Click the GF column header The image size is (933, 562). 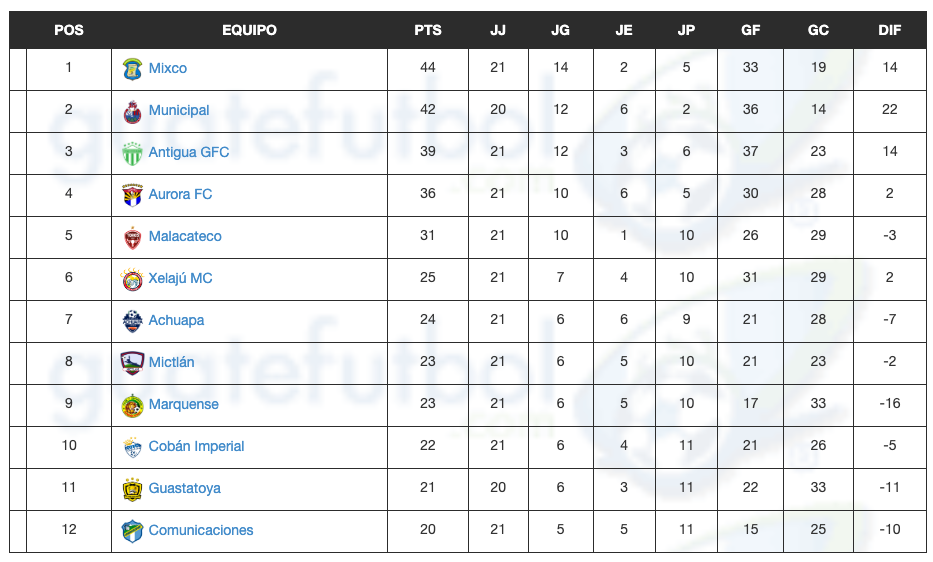point(751,30)
